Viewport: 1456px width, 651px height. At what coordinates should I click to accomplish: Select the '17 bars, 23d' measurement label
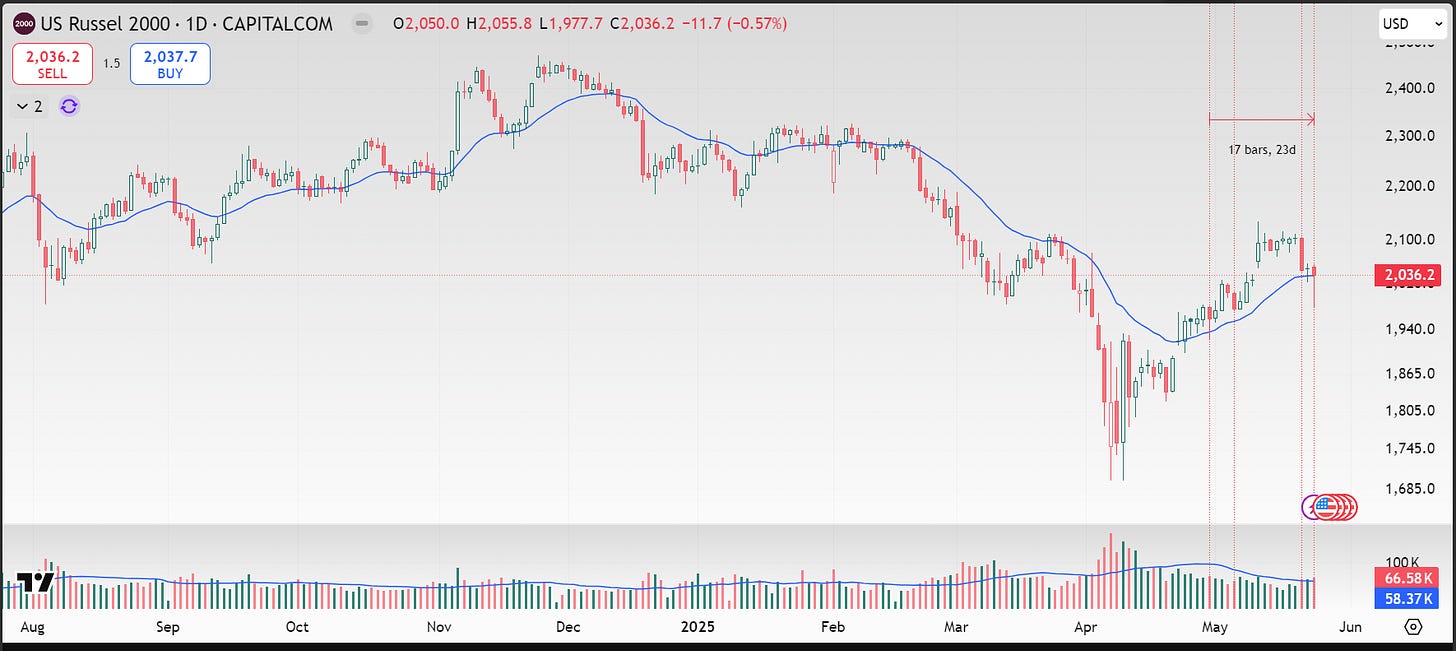click(x=1262, y=150)
